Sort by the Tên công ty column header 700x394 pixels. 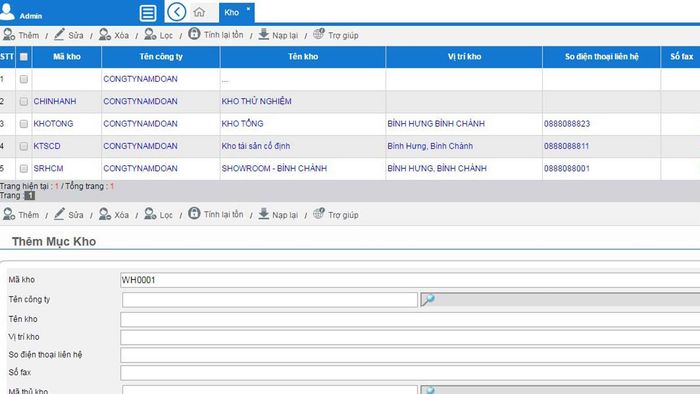(161, 57)
